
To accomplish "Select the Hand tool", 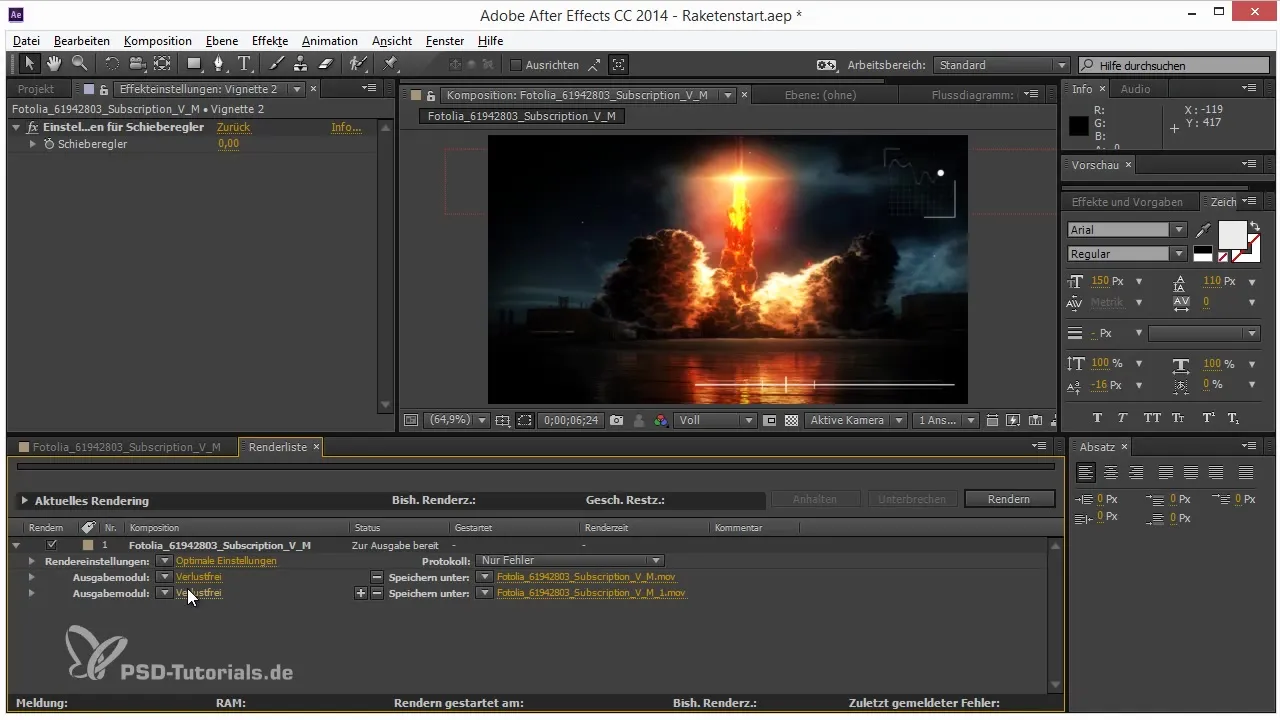I will pyautogui.click(x=54, y=64).
